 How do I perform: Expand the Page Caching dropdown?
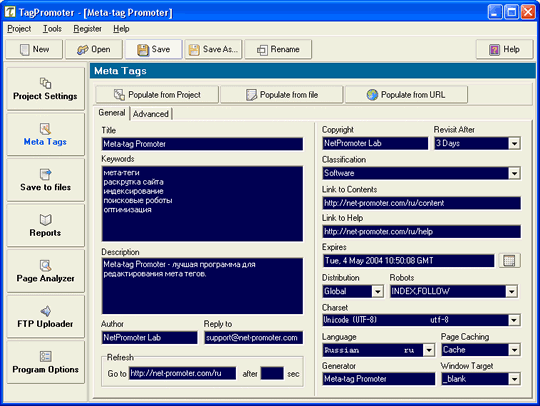click(x=514, y=350)
